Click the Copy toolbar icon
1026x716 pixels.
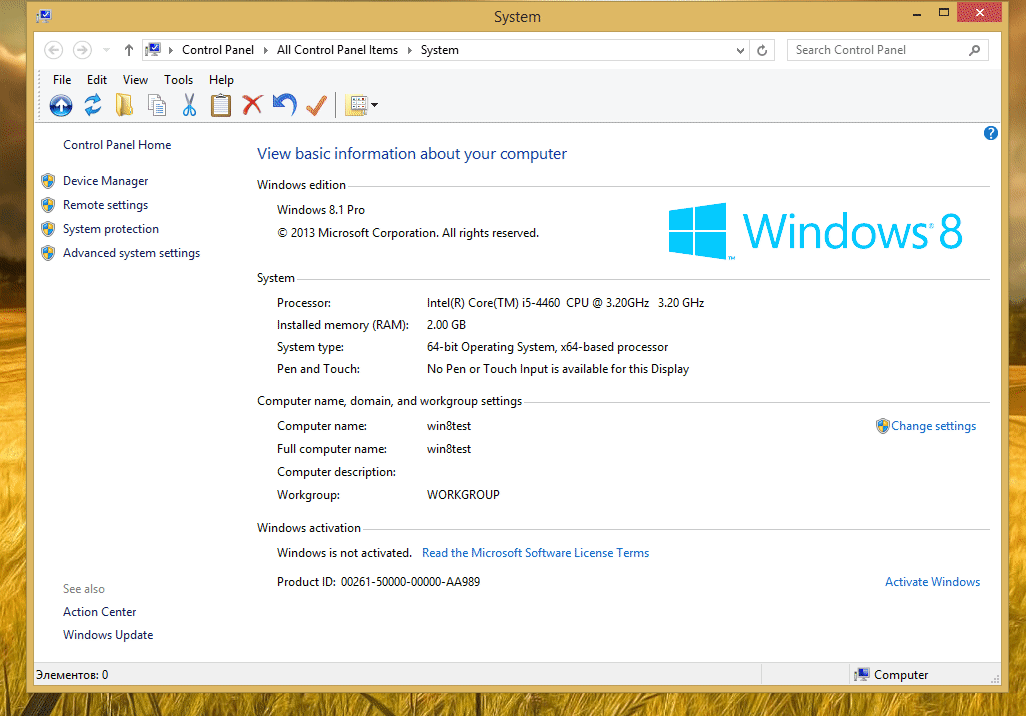coord(156,105)
